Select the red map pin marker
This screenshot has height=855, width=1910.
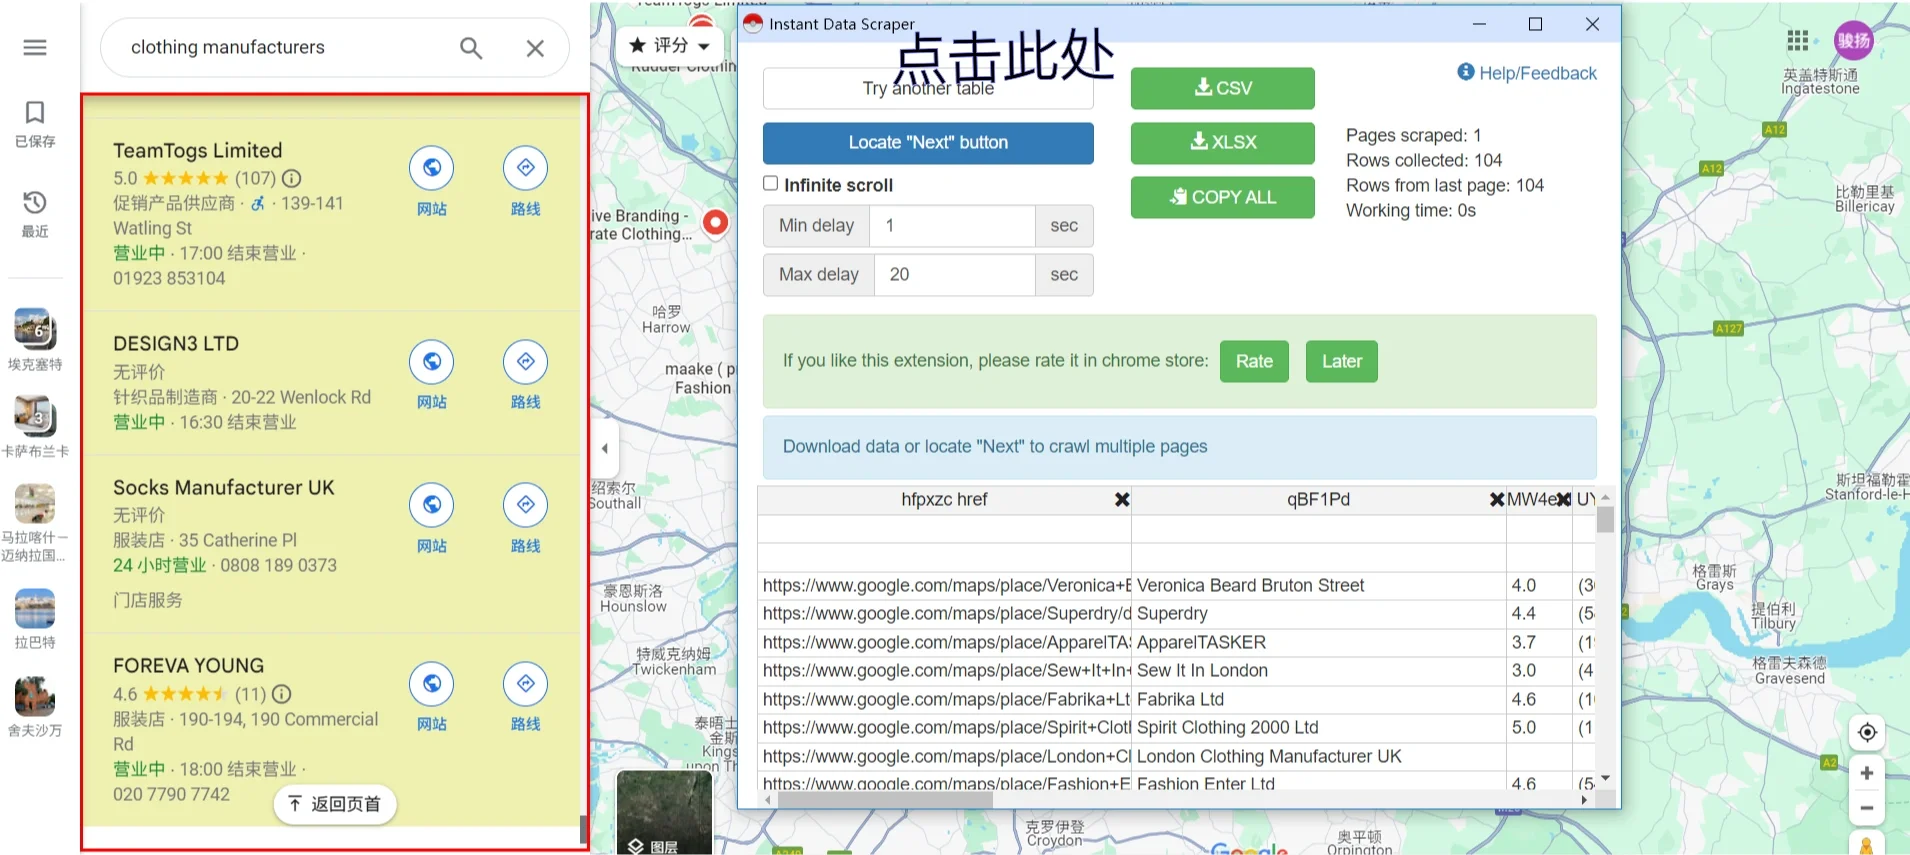pos(715,222)
